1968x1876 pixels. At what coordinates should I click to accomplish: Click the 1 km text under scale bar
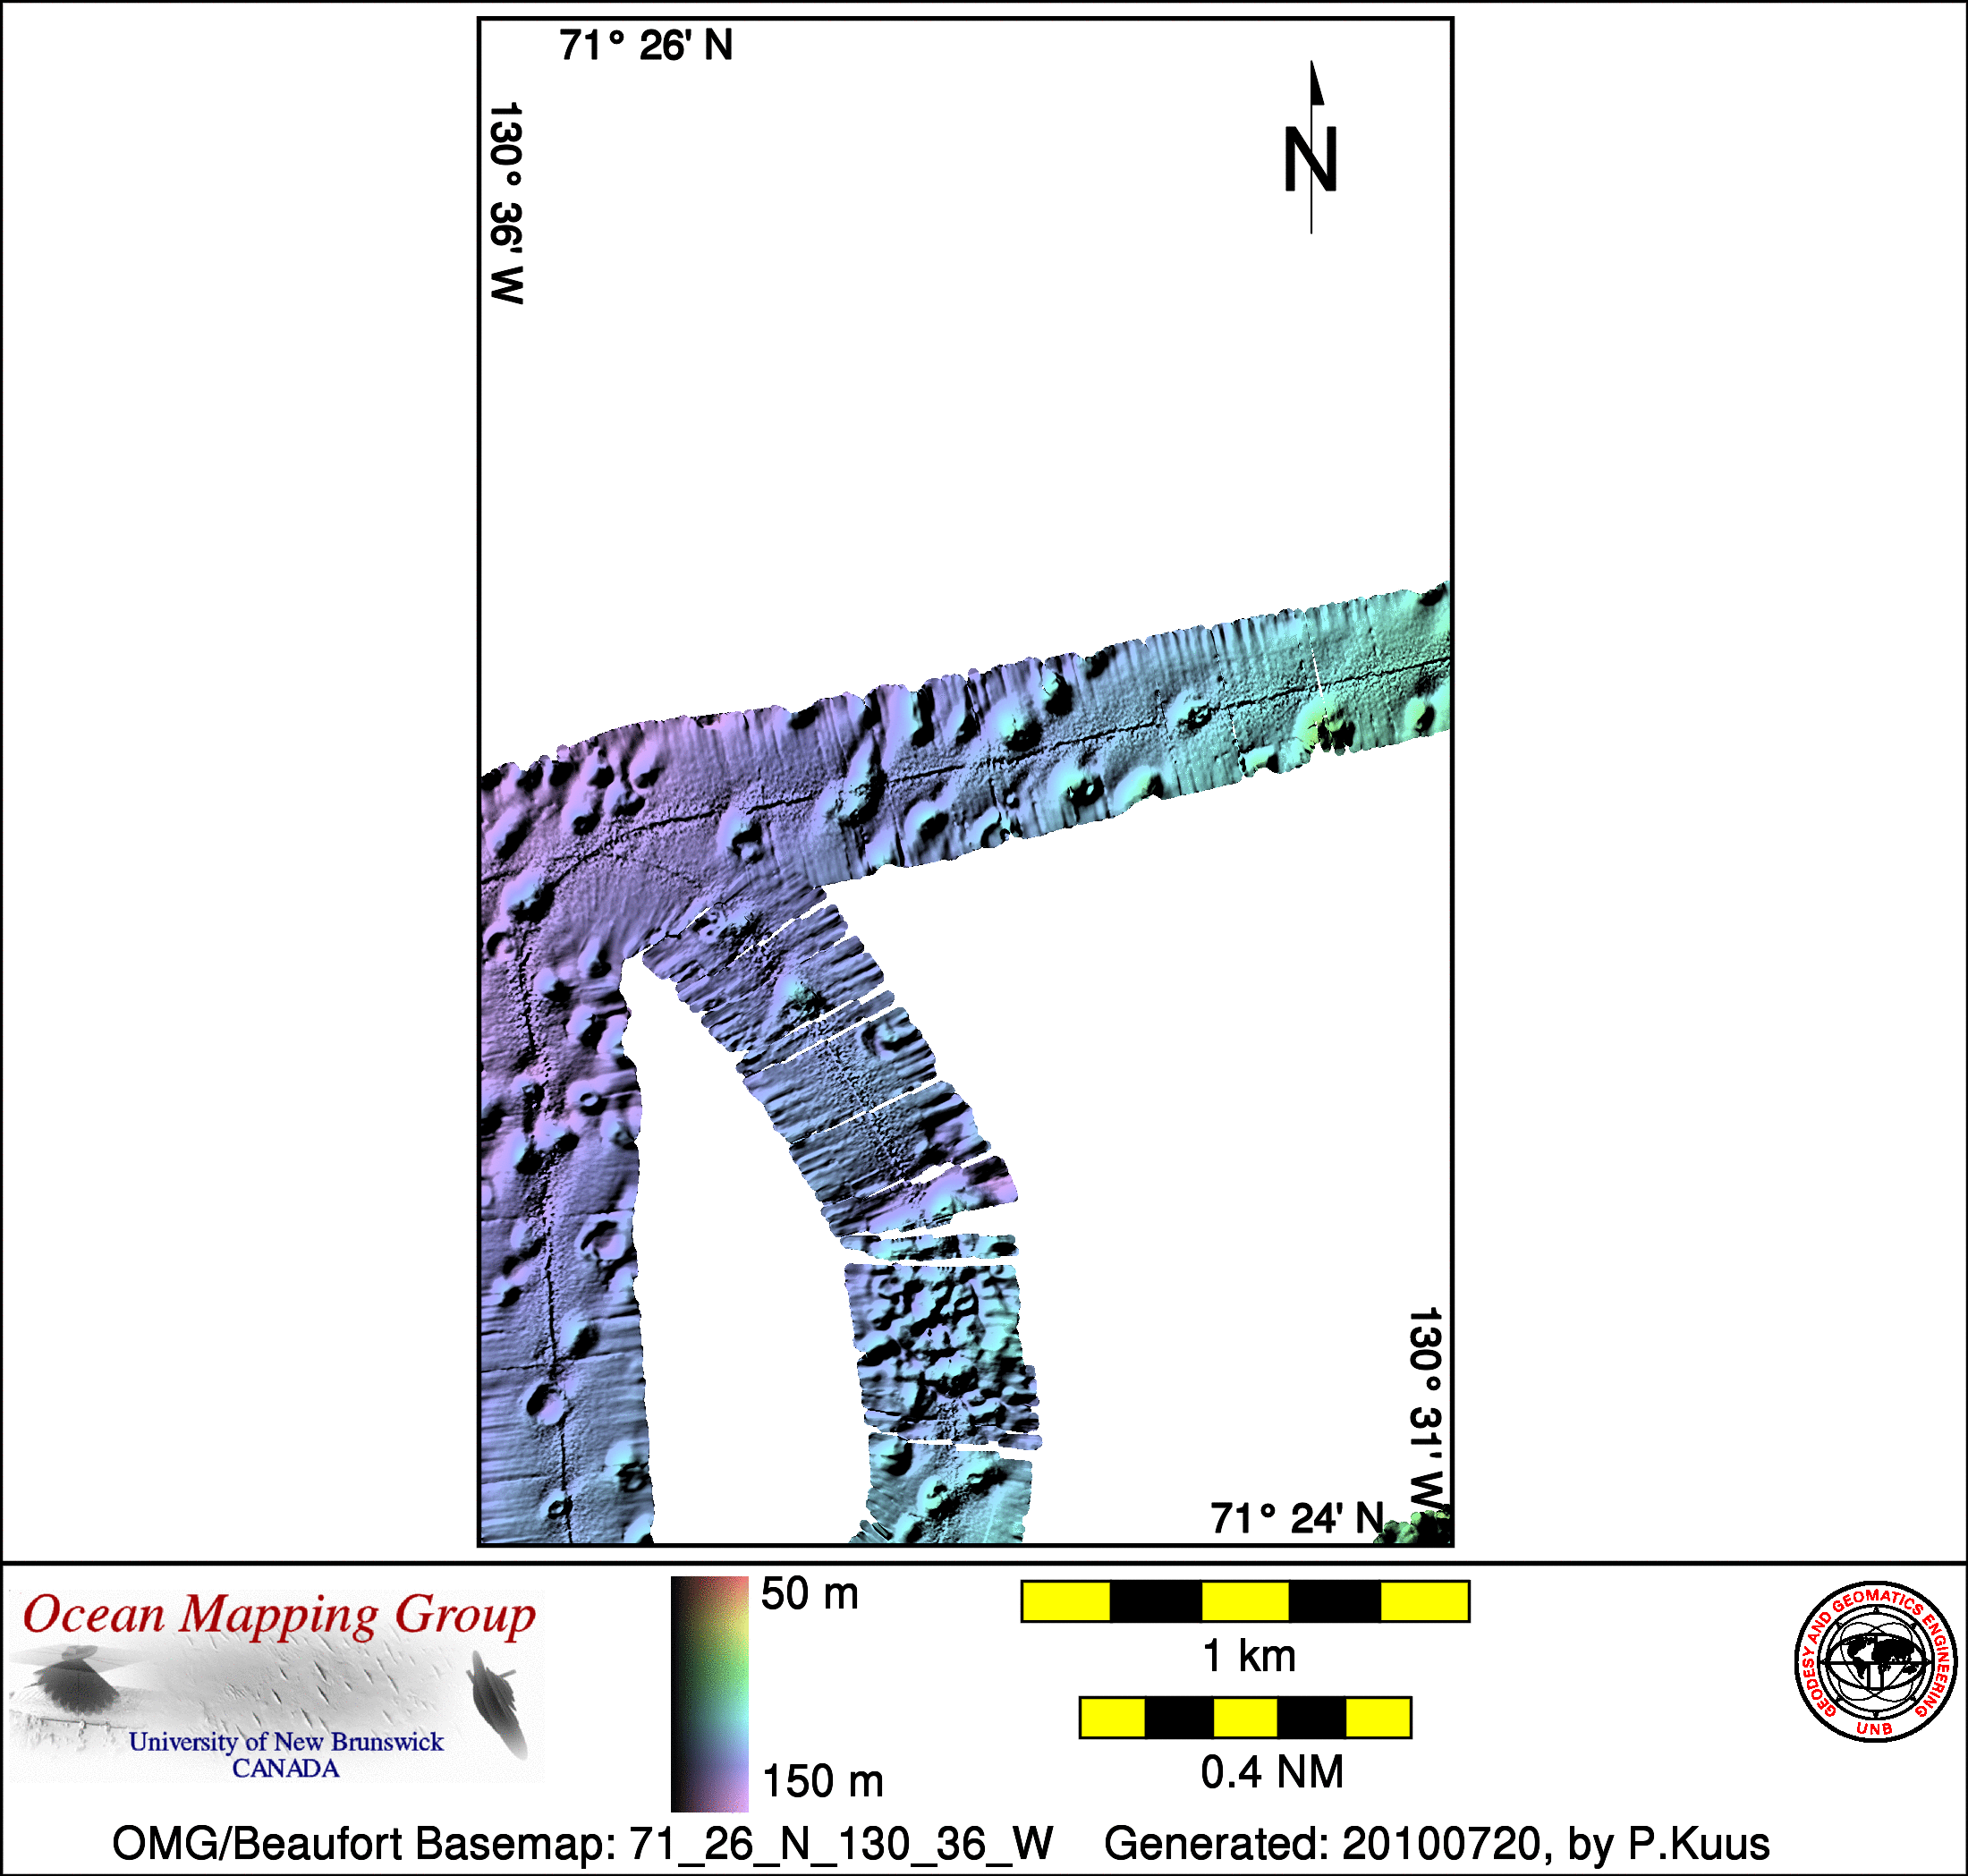pos(1248,1656)
